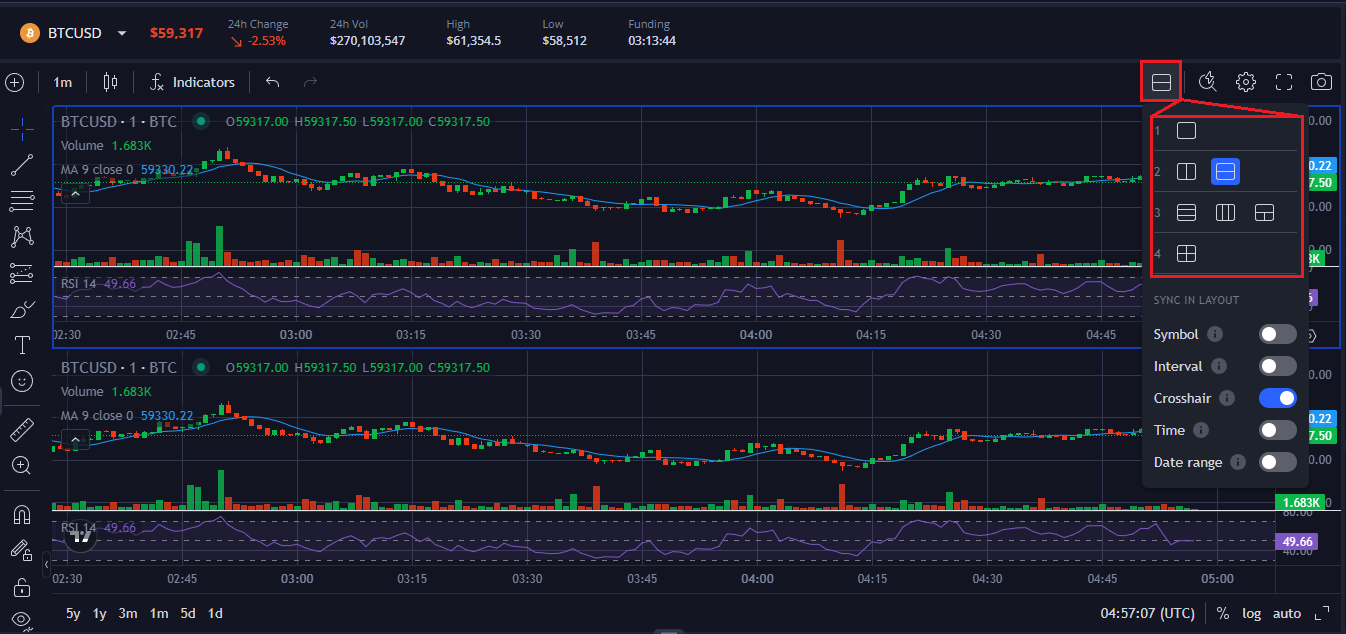Screen dimensions: 1346x634
Task: Click the undo arrow in toolbar
Action: coord(272,82)
